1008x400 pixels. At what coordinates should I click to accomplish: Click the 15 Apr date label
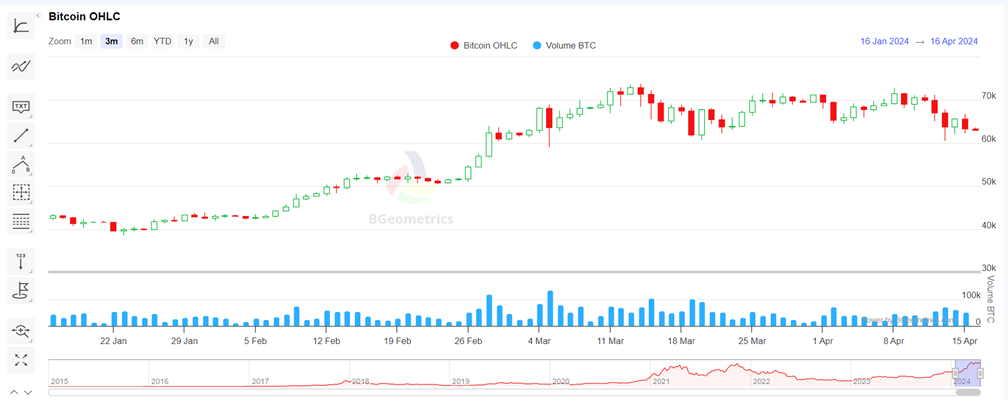coord(966,340)
